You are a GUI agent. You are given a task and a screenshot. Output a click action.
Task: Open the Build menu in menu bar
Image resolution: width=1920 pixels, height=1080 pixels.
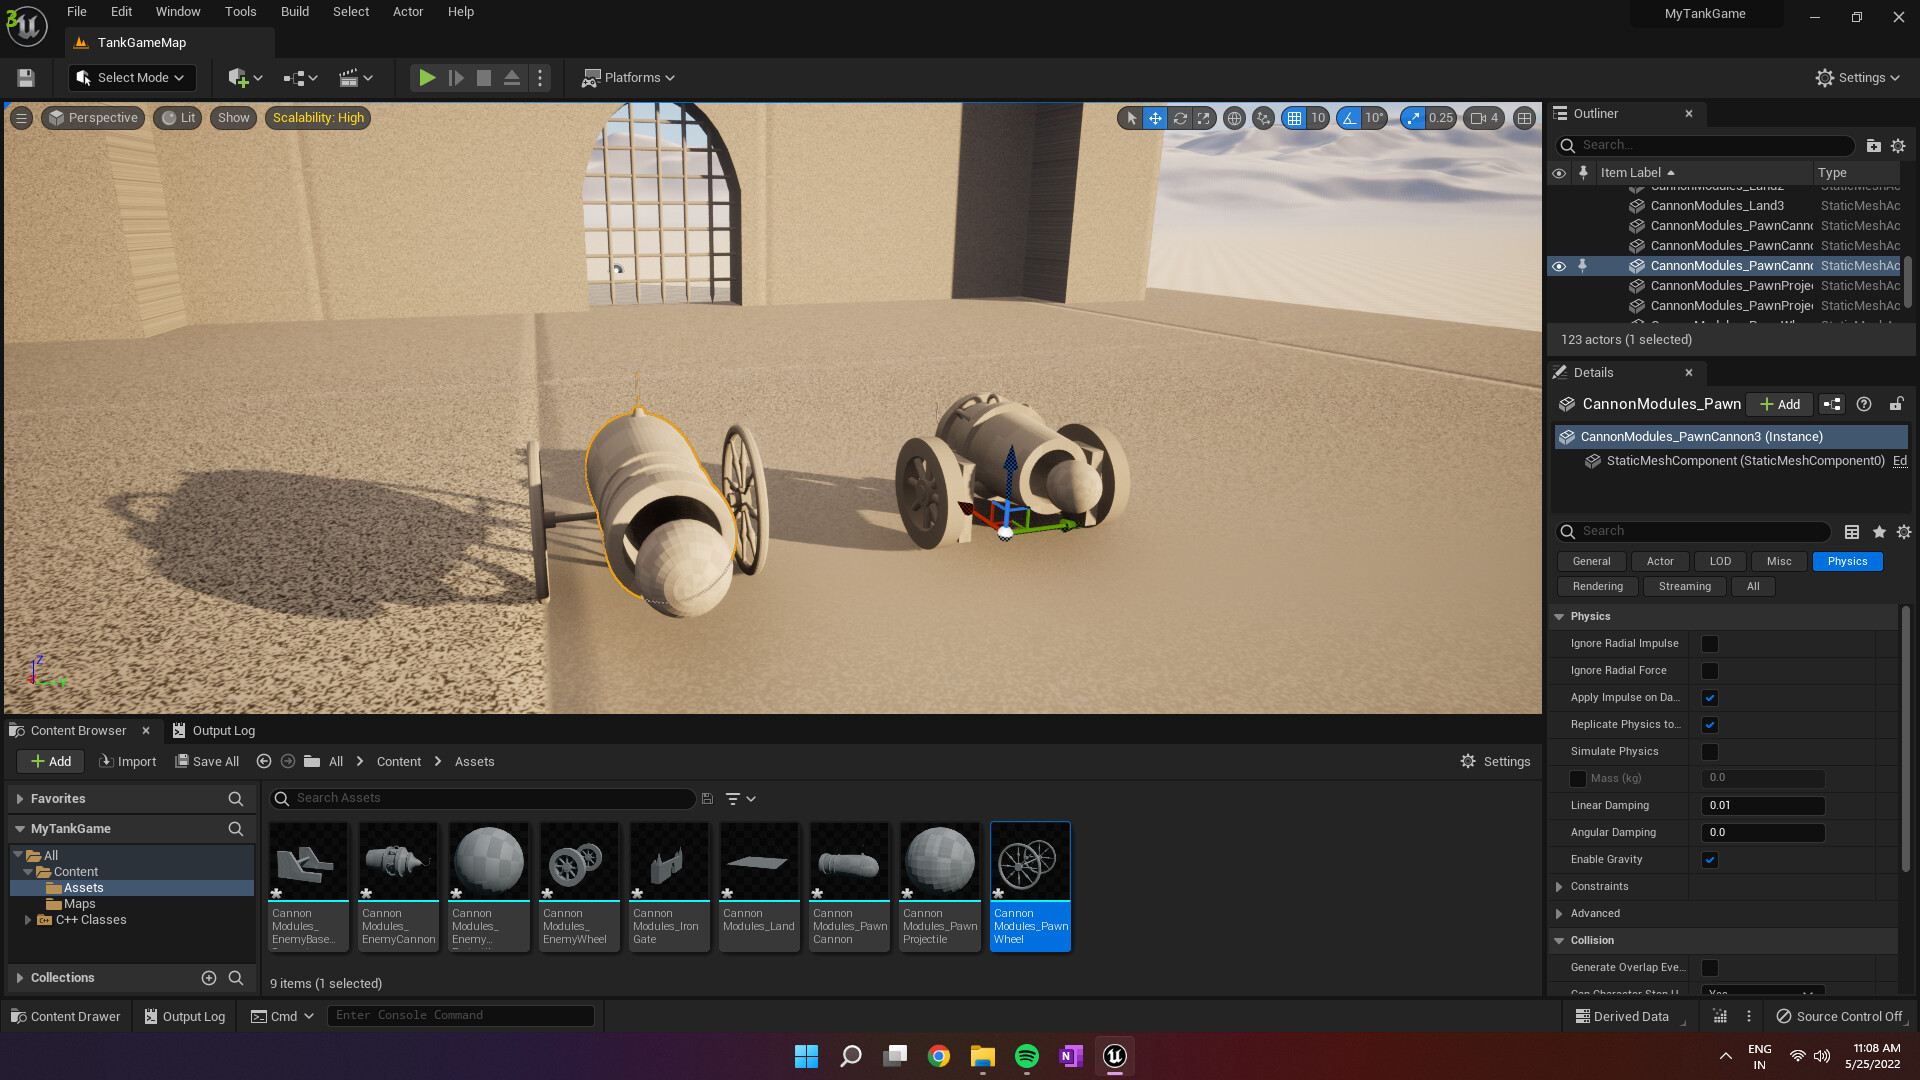point(293,11)
